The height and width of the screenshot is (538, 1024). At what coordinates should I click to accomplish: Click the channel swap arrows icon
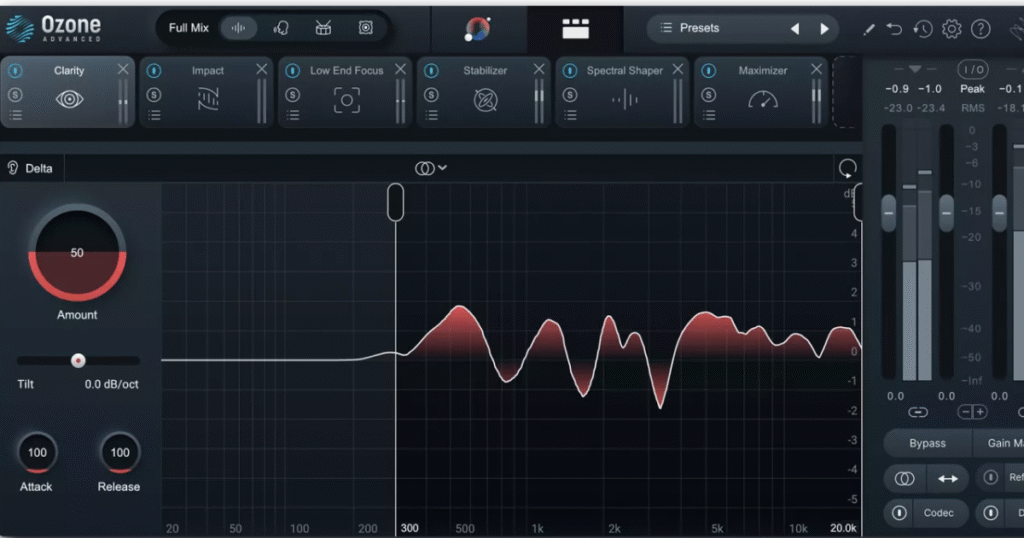(948, 479)
